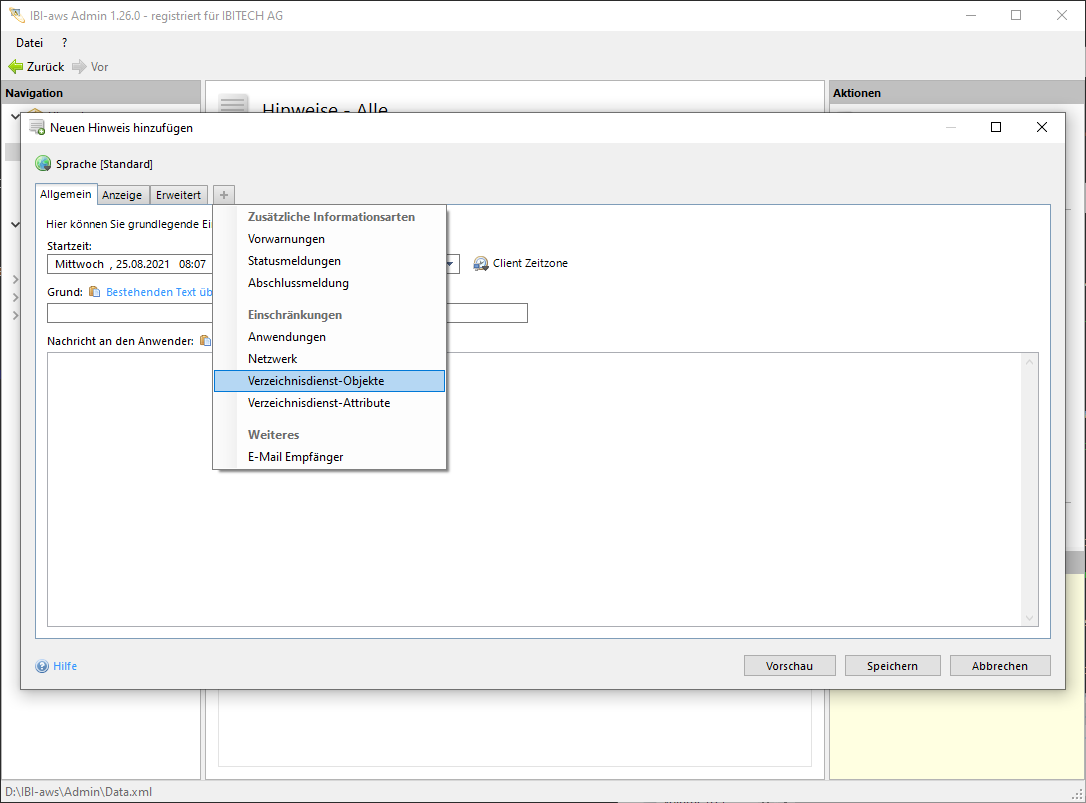The height and width of the screenshot is (803, 1086).
Task: Click the blue Hilfe help icon
Action: click(42, 666)
